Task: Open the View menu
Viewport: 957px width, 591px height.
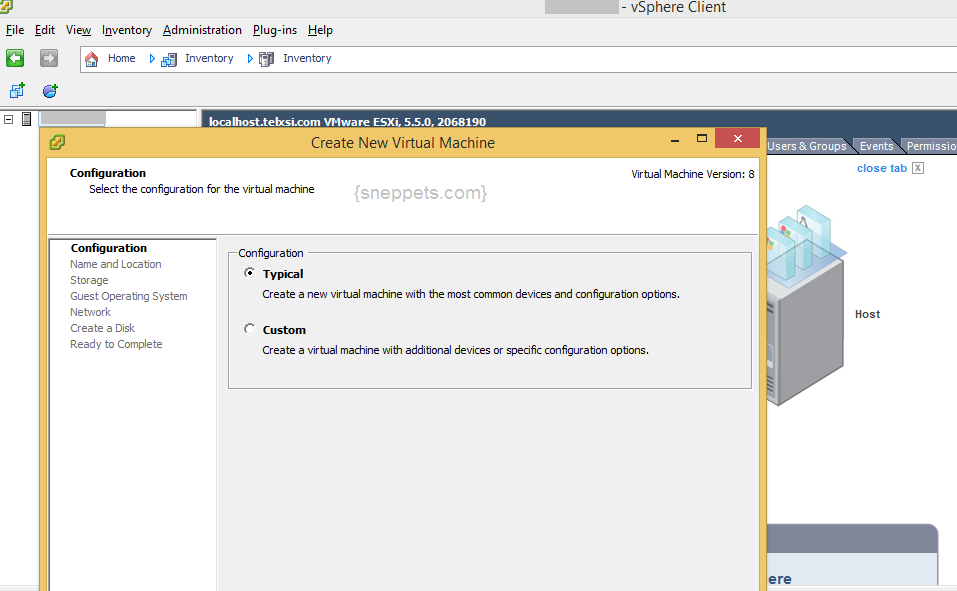Action: [x=78, y=30]
